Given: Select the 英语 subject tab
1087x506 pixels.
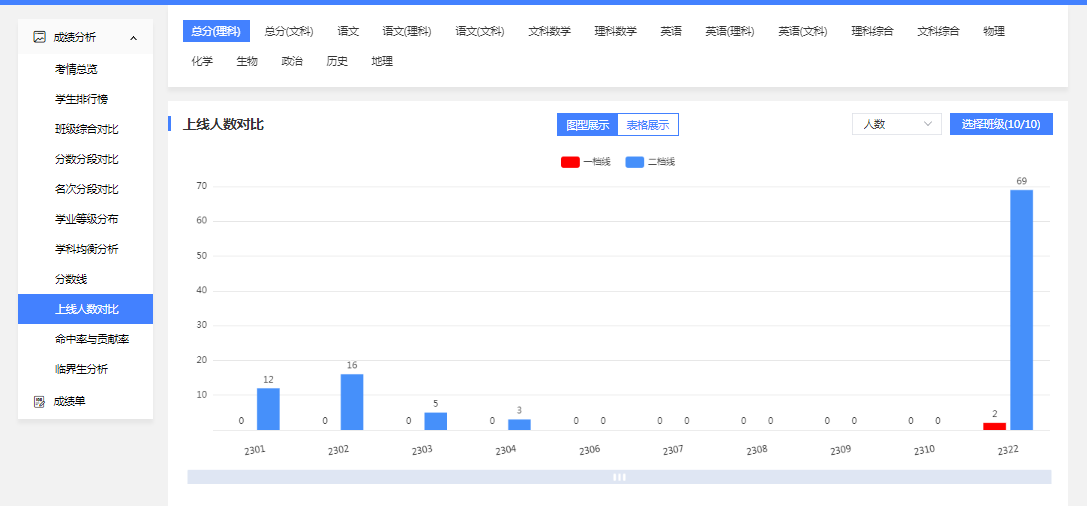Looking at the screenshot, I should (670, 31).
